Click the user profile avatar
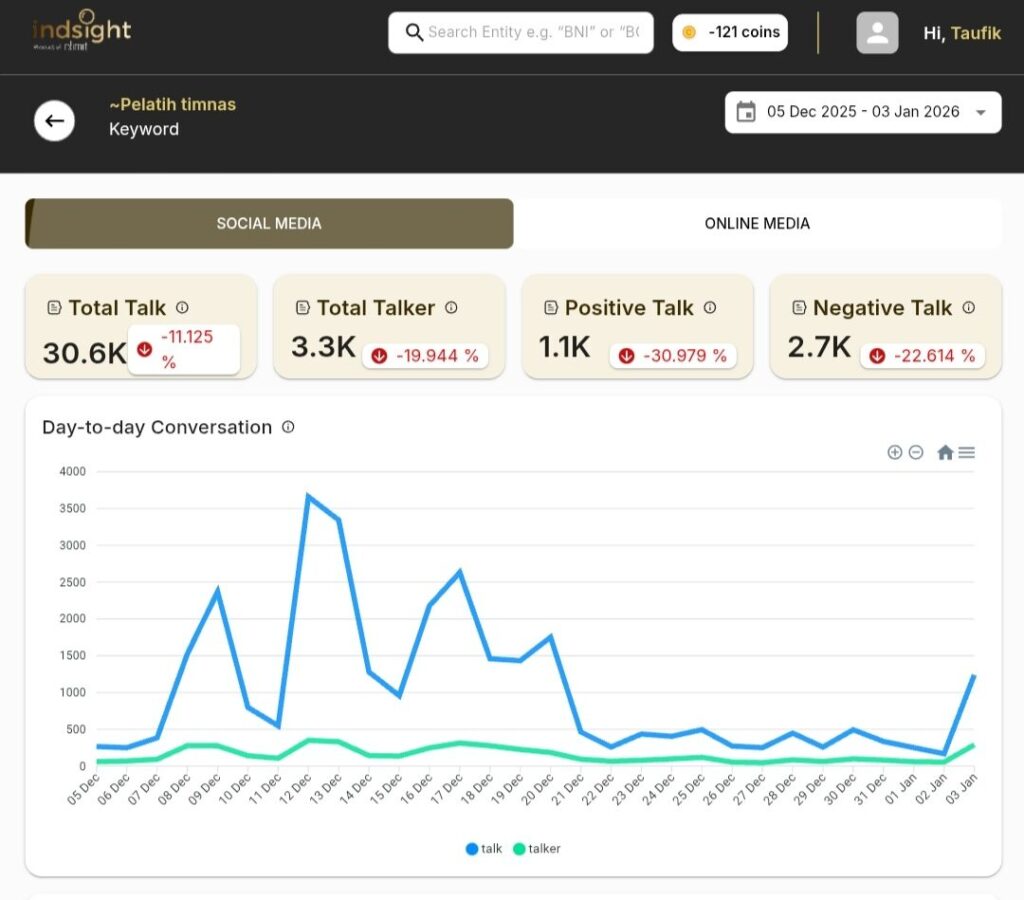Viewport: 1024px width, 900px height. [877, 33]
